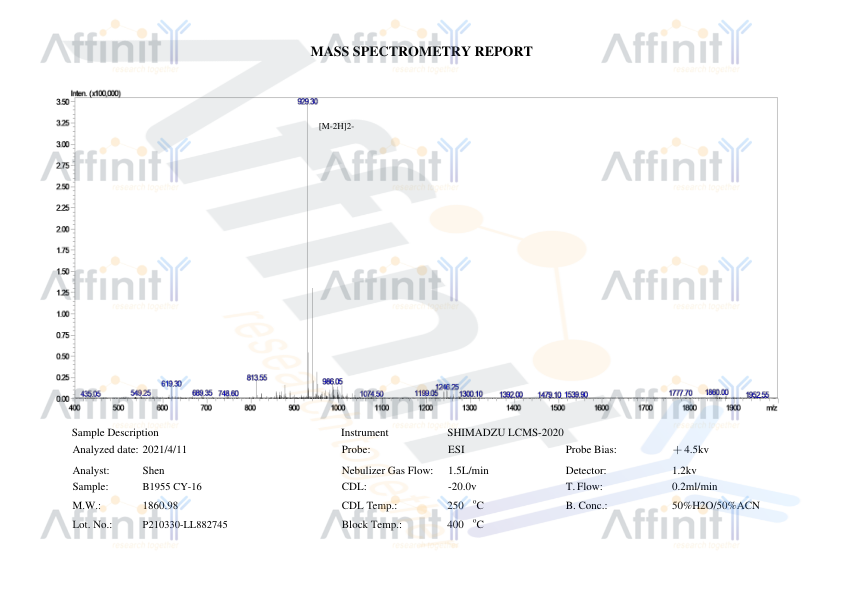Select the M.W. value 1860.98
The height and width of the screenshot is (596, 842).
pos(161,506)
